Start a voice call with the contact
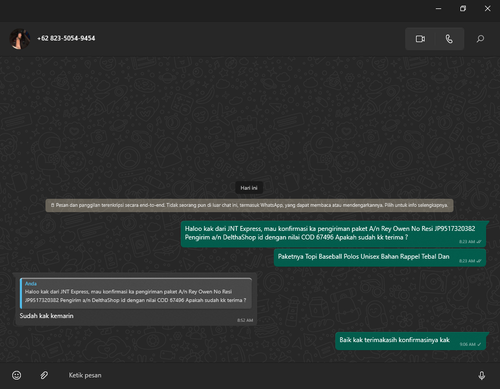Screen dimensions: 500x389 pos(449,39)
